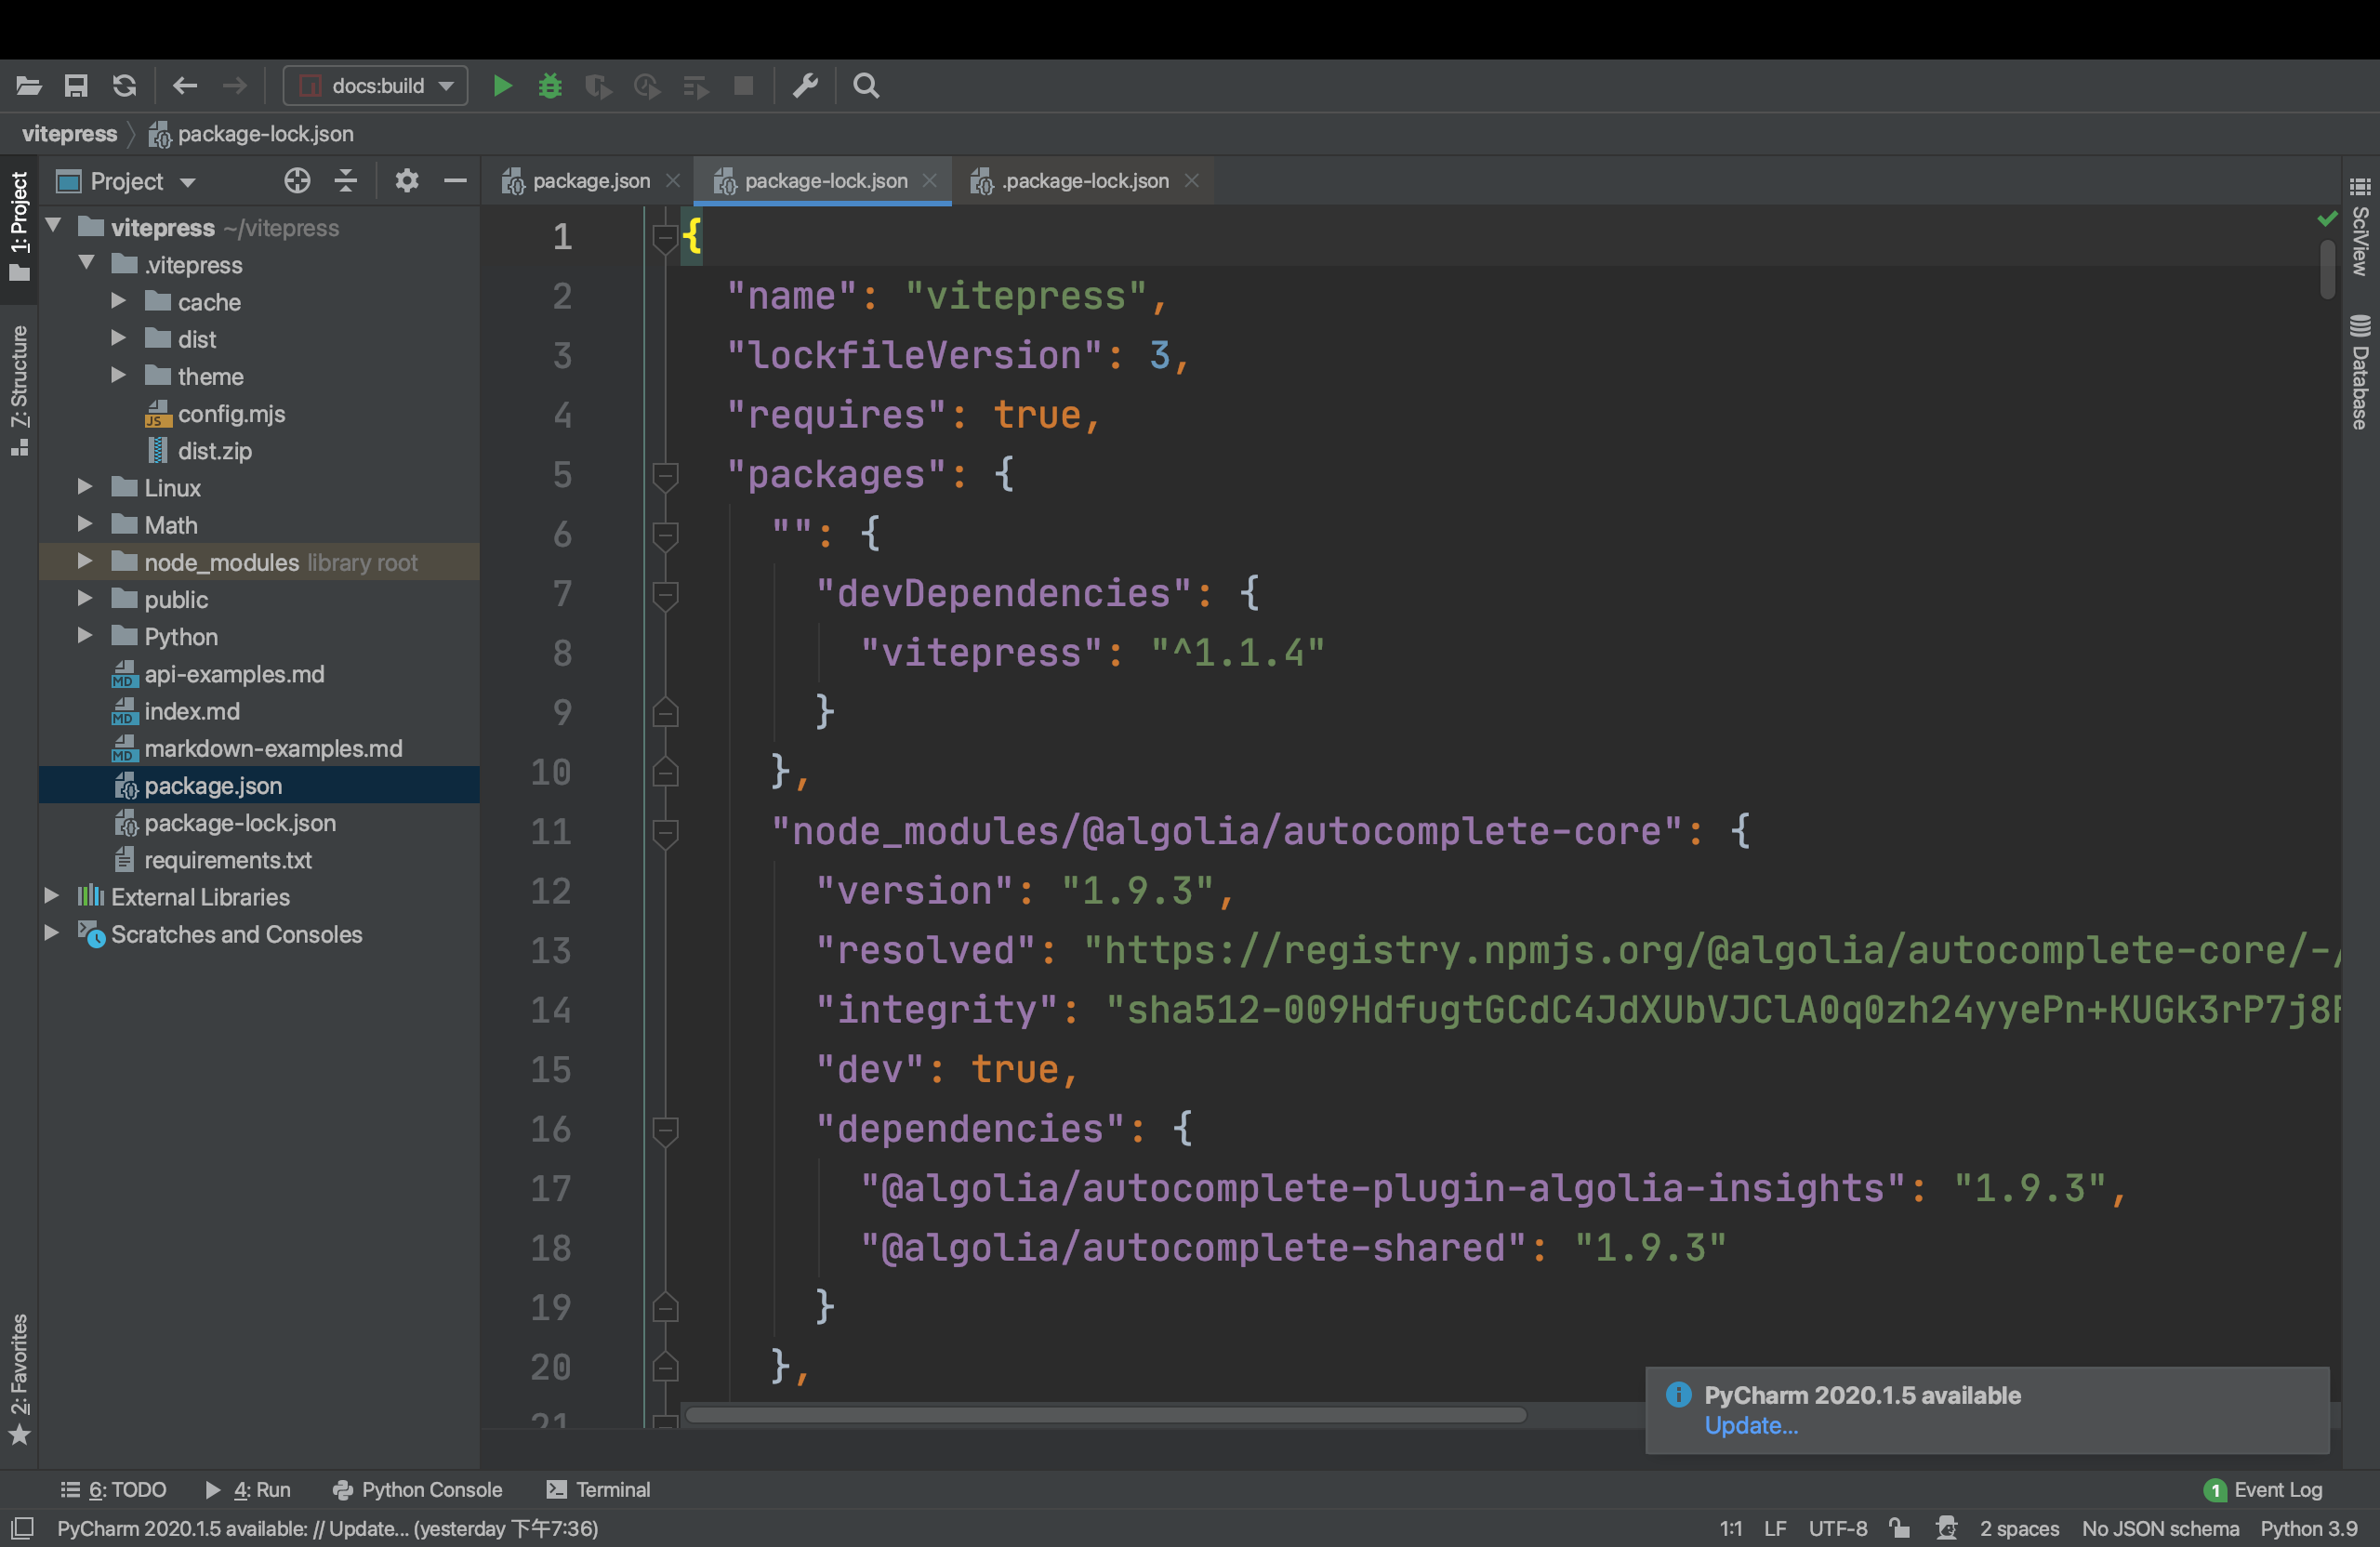The width and height of the screenshot is (2380, 1547).
Task: Change the UTF-8 file encoding
Action: pos(1837,1528)
